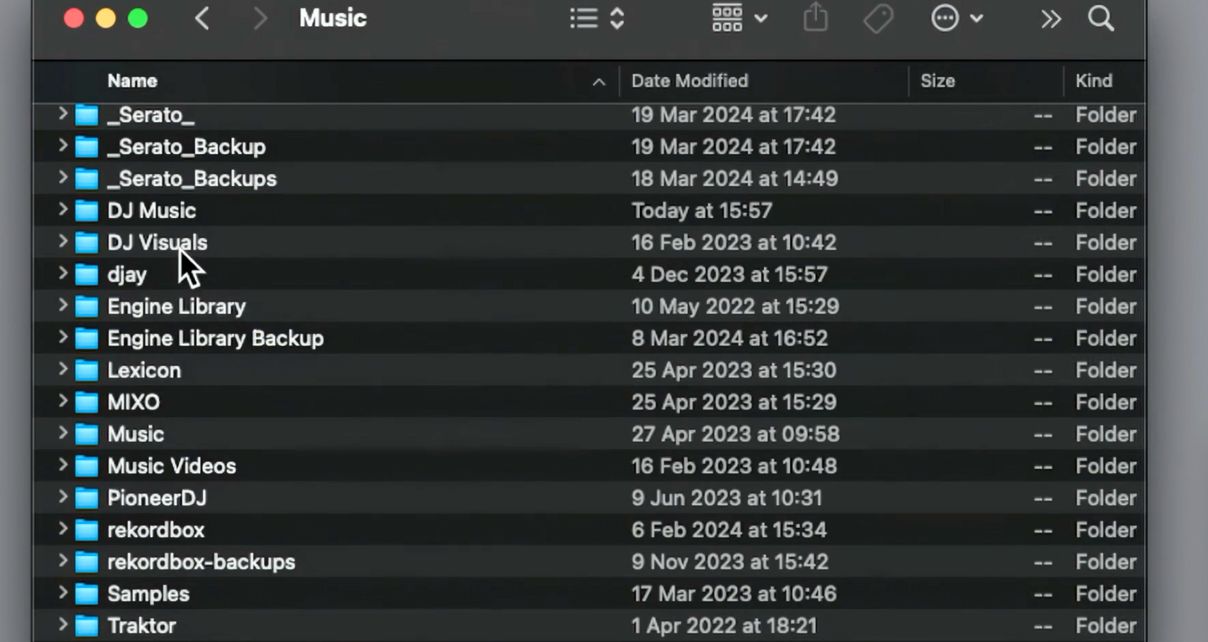Click the Kind column header
This screenshot has width=1208, height=642.
pyautogui.click(x=1093, y=81)
